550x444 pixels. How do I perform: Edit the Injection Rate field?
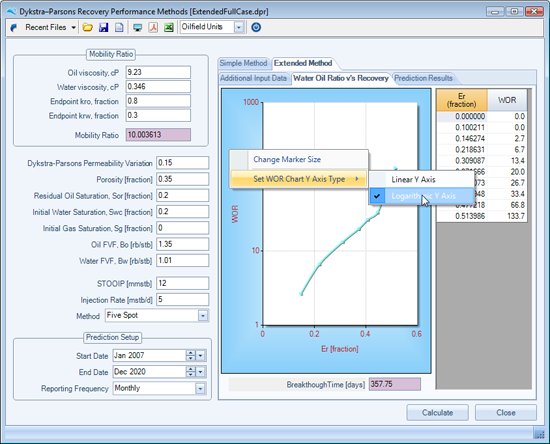click(182, 300)
